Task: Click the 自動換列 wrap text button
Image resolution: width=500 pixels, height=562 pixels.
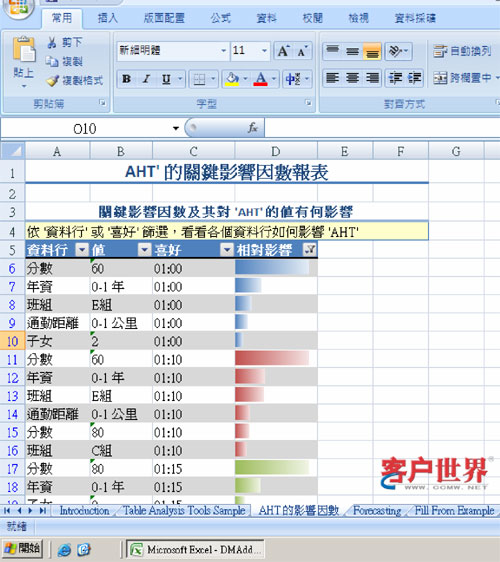Action: (x=462, y=51)
